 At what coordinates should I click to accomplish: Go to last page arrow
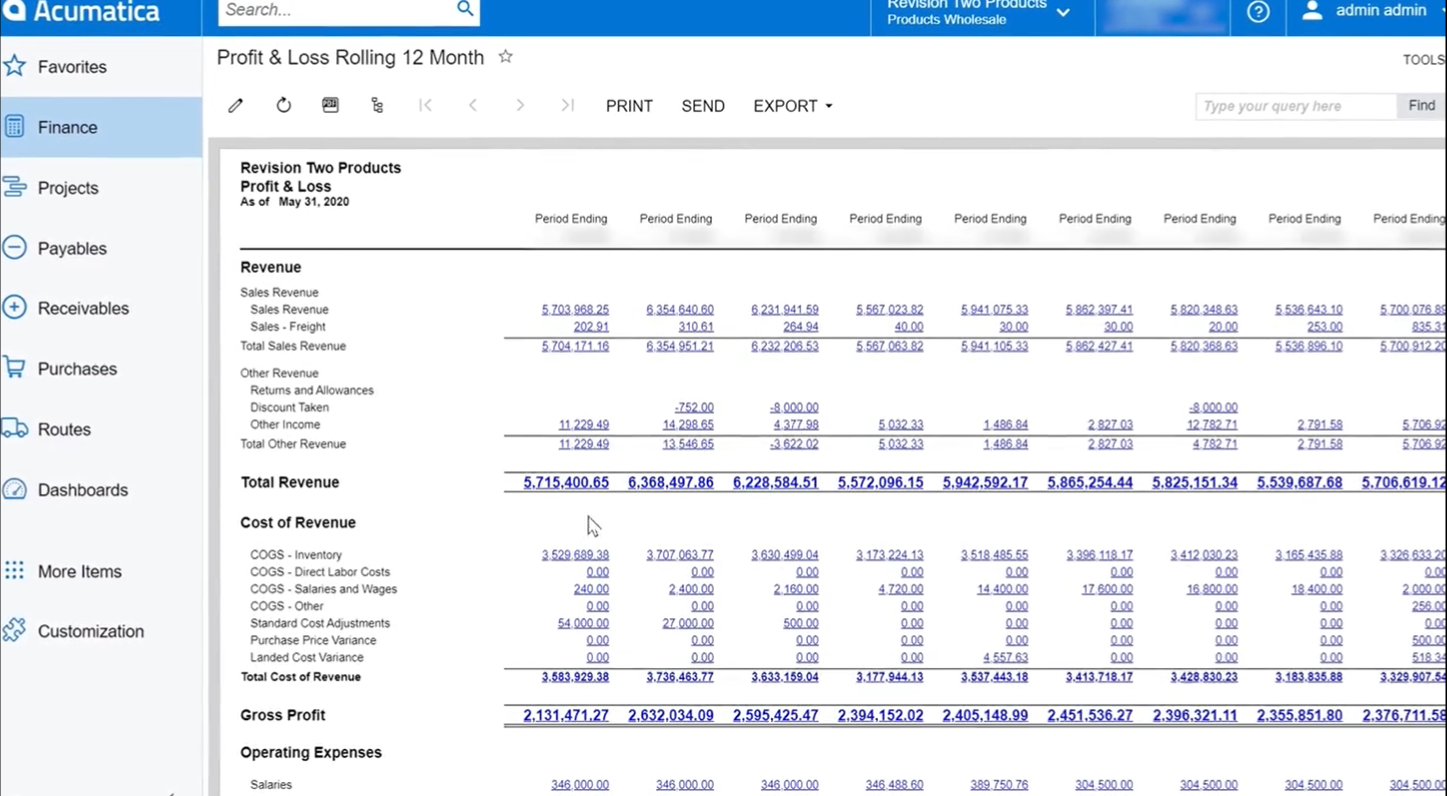[567, 105]
